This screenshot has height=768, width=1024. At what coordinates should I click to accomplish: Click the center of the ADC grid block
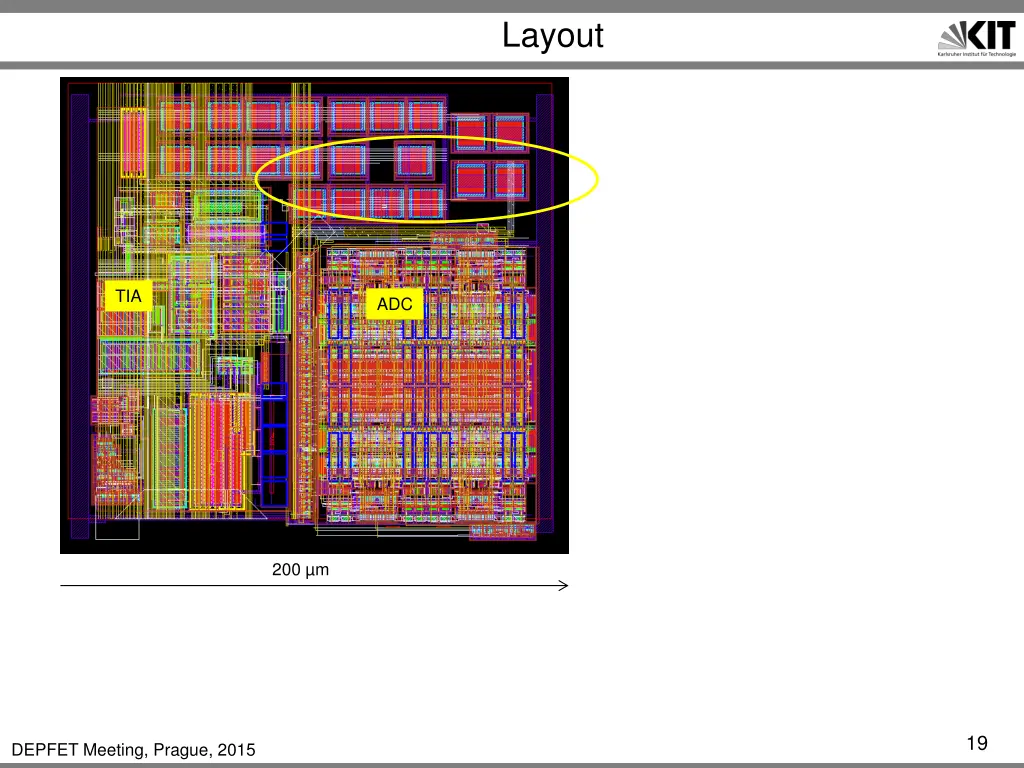(x=427, y=385)
